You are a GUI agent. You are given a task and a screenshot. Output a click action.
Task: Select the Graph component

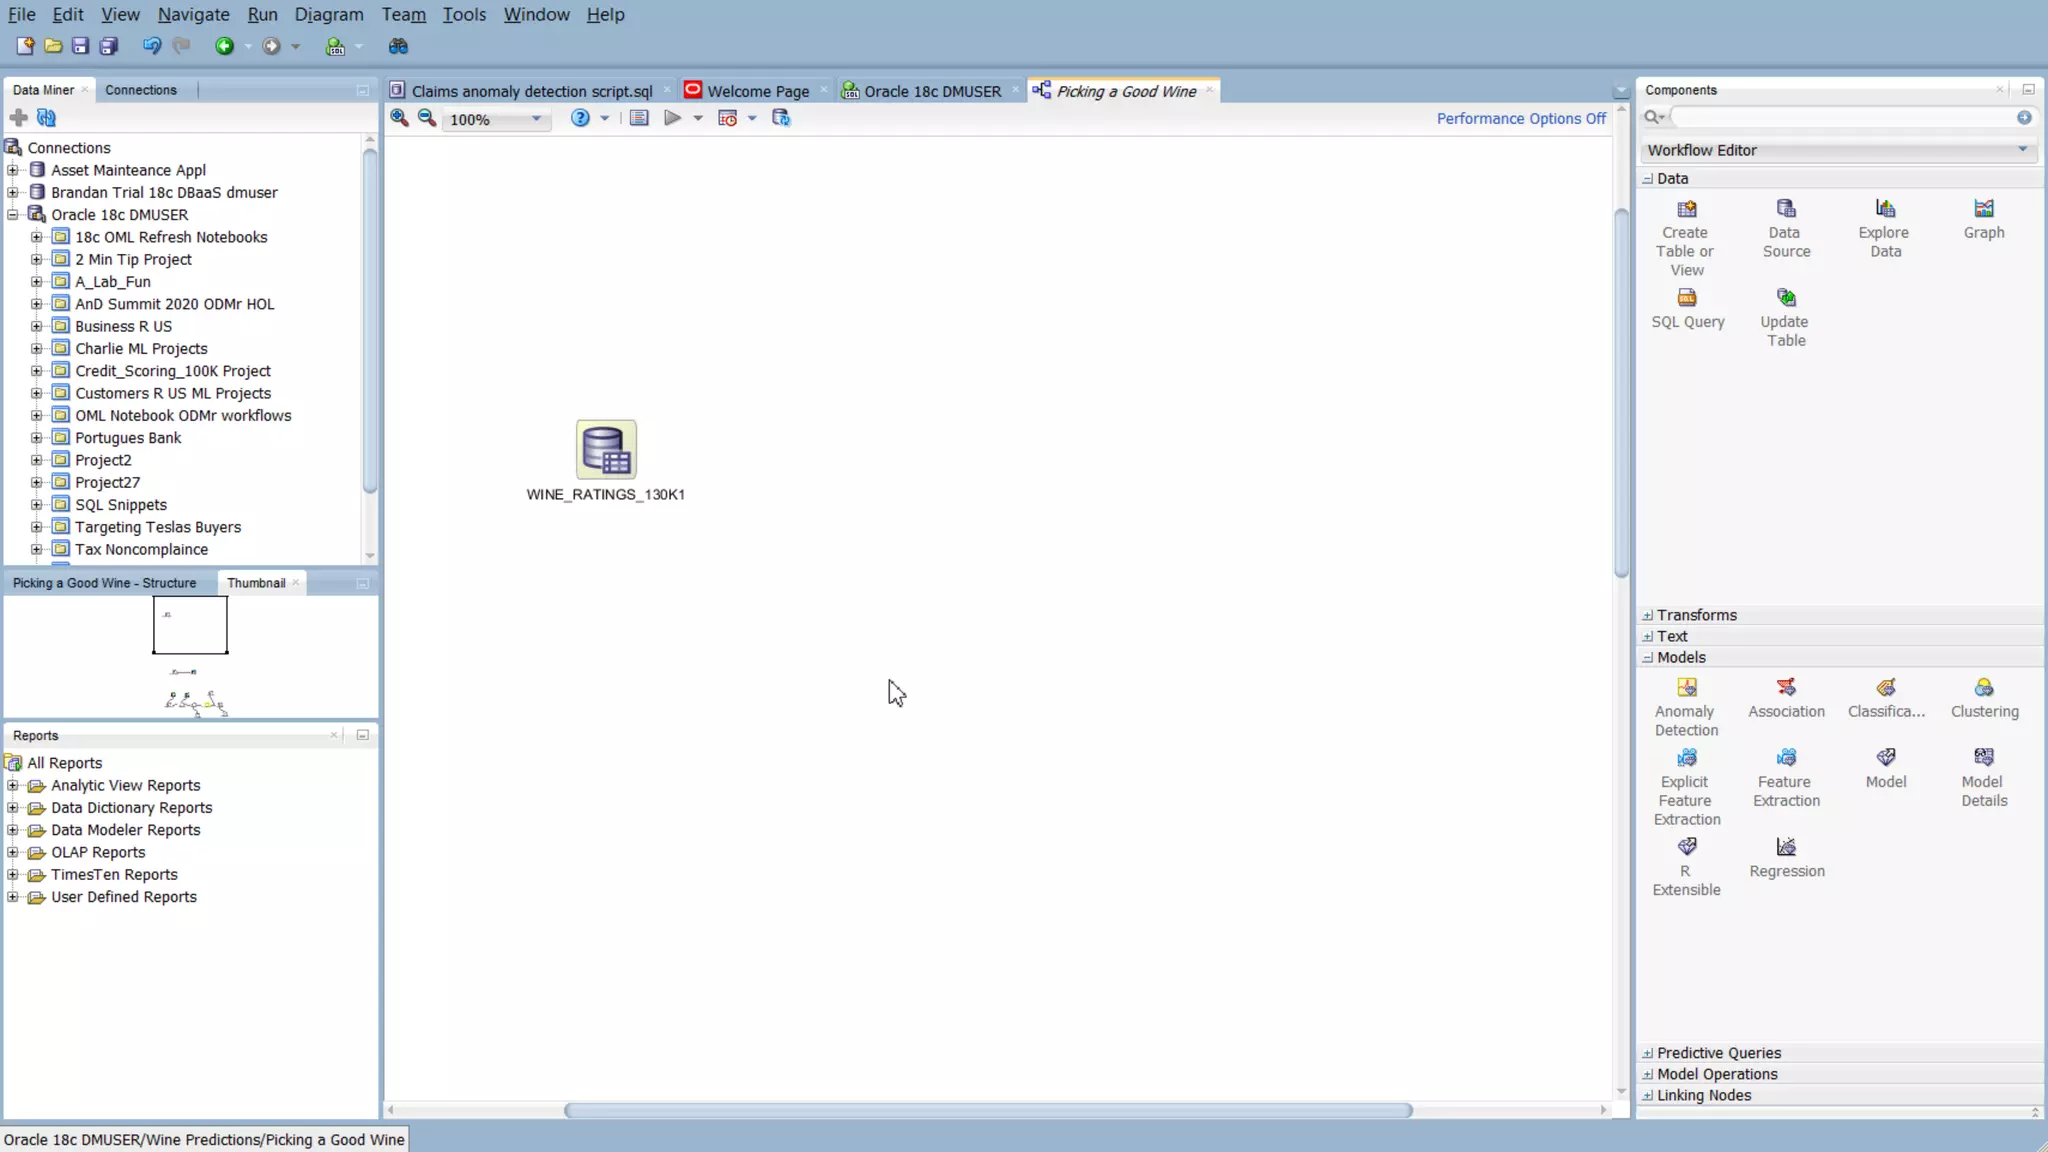click(1984, 220)
